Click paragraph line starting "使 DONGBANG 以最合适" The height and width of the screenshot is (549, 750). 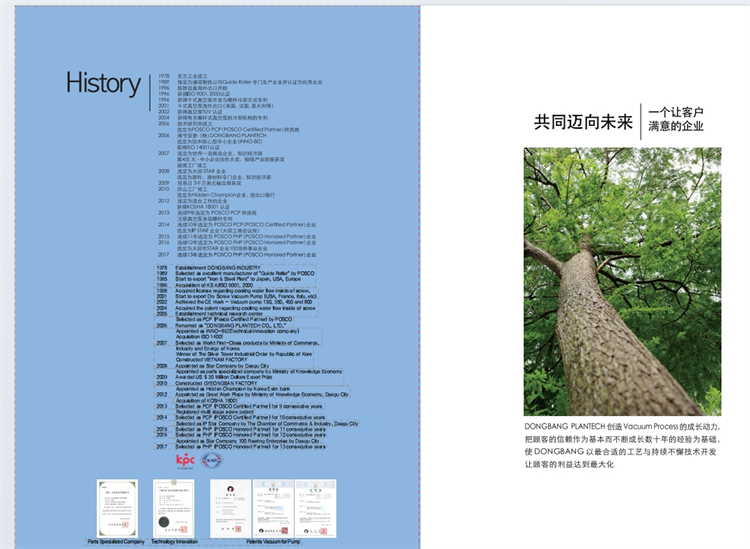coord(621,451)
